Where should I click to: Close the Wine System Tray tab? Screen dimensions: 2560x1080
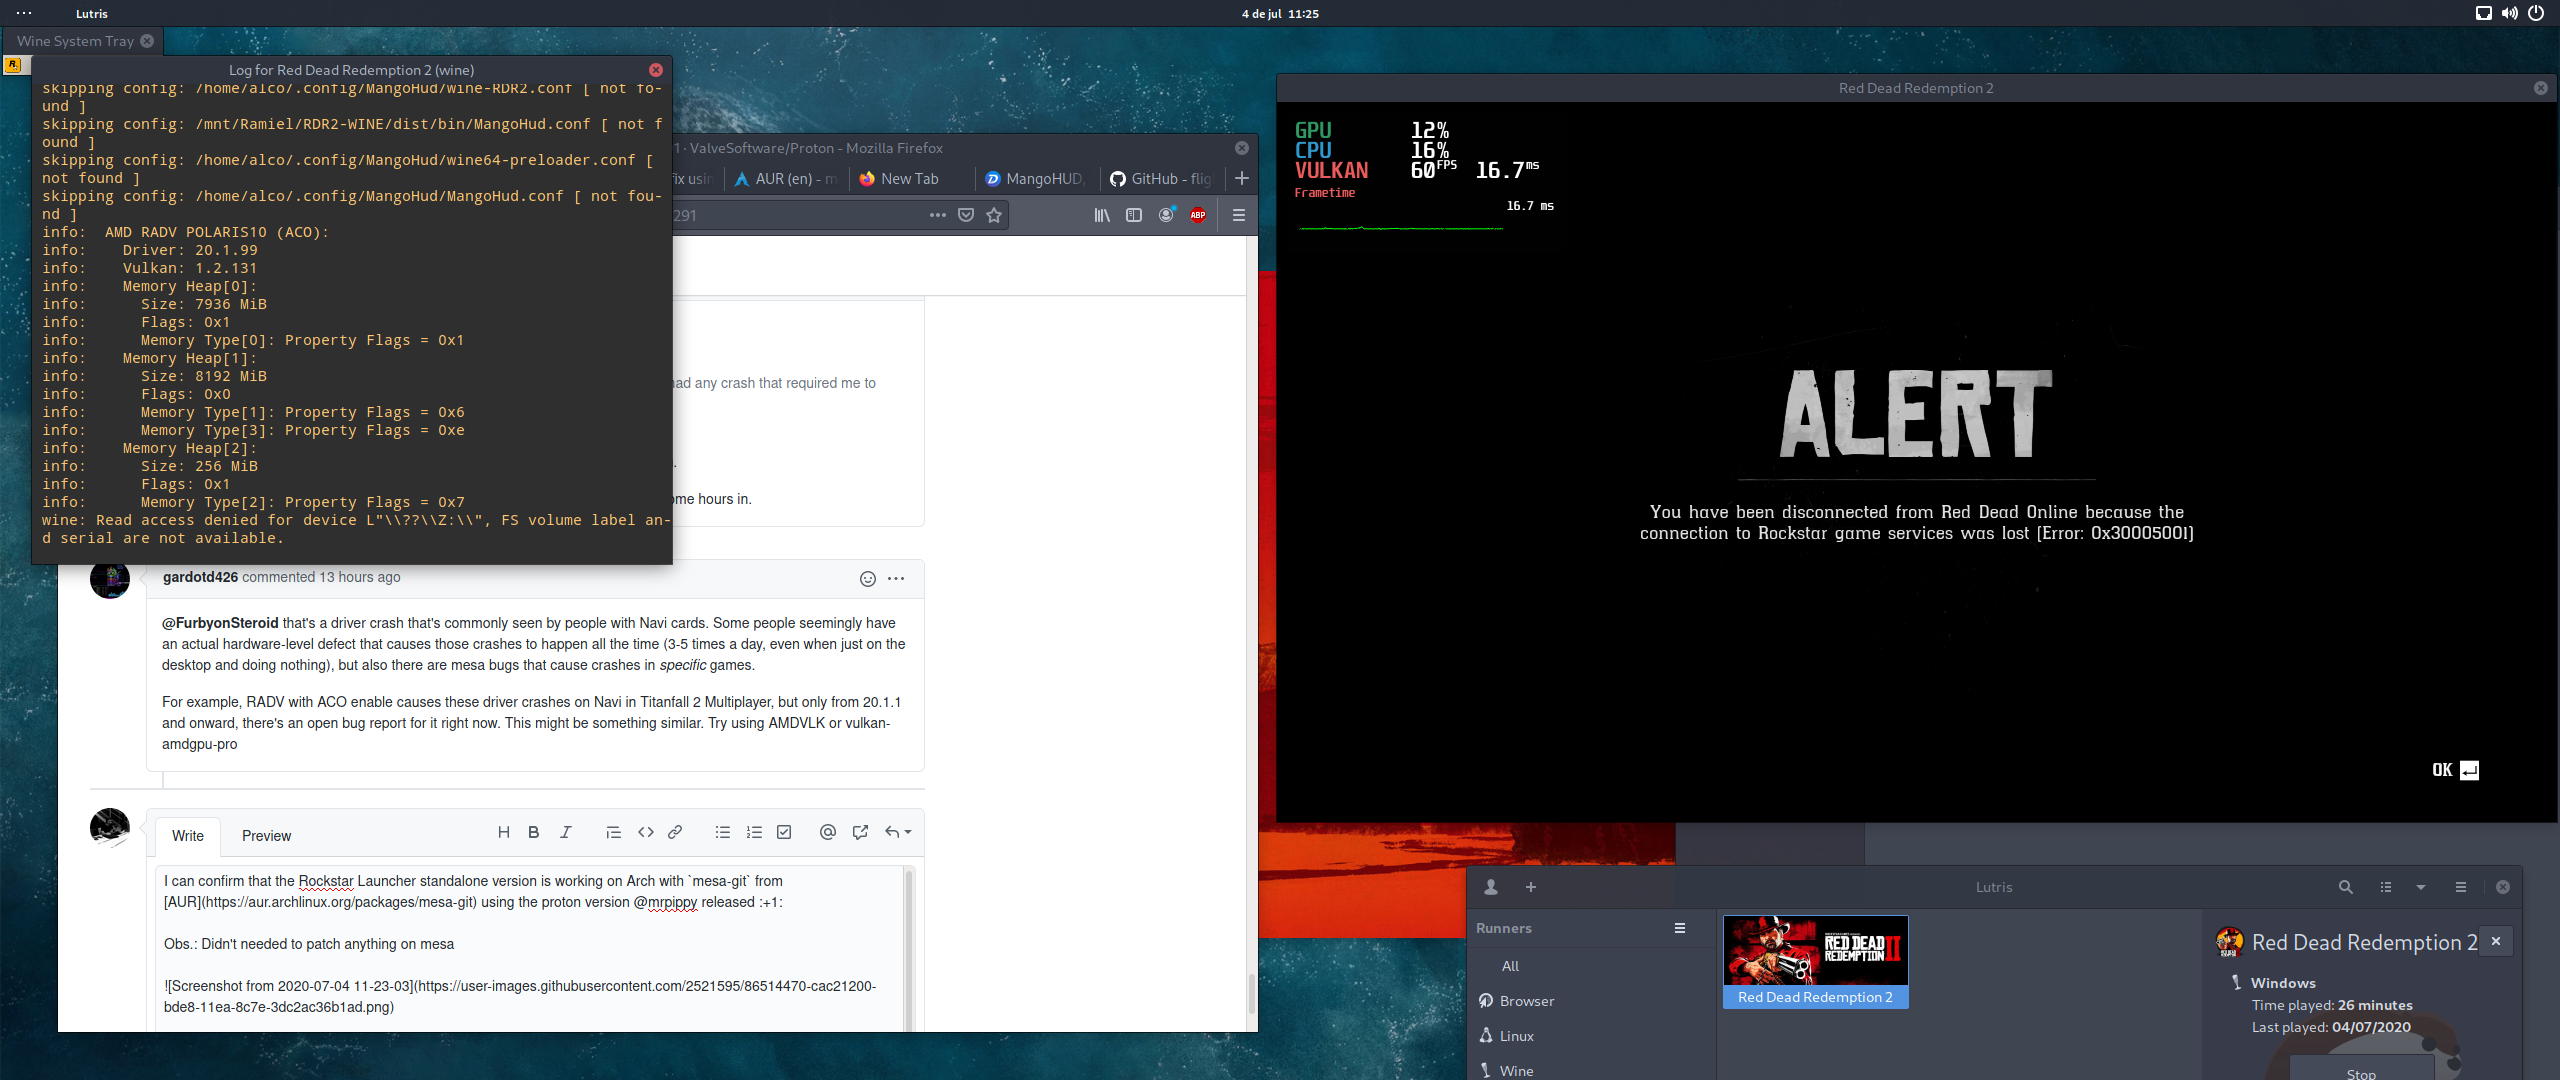click(147, 41)
